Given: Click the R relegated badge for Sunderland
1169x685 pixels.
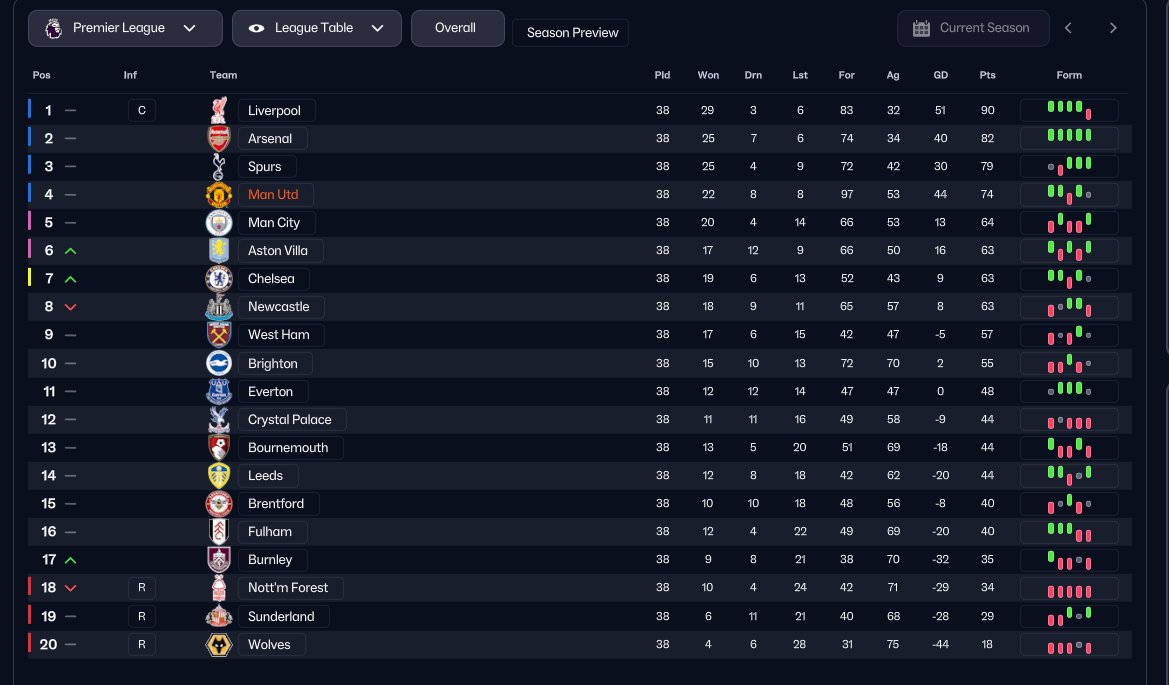Looking at the screenshot, I should pos(142,616).
